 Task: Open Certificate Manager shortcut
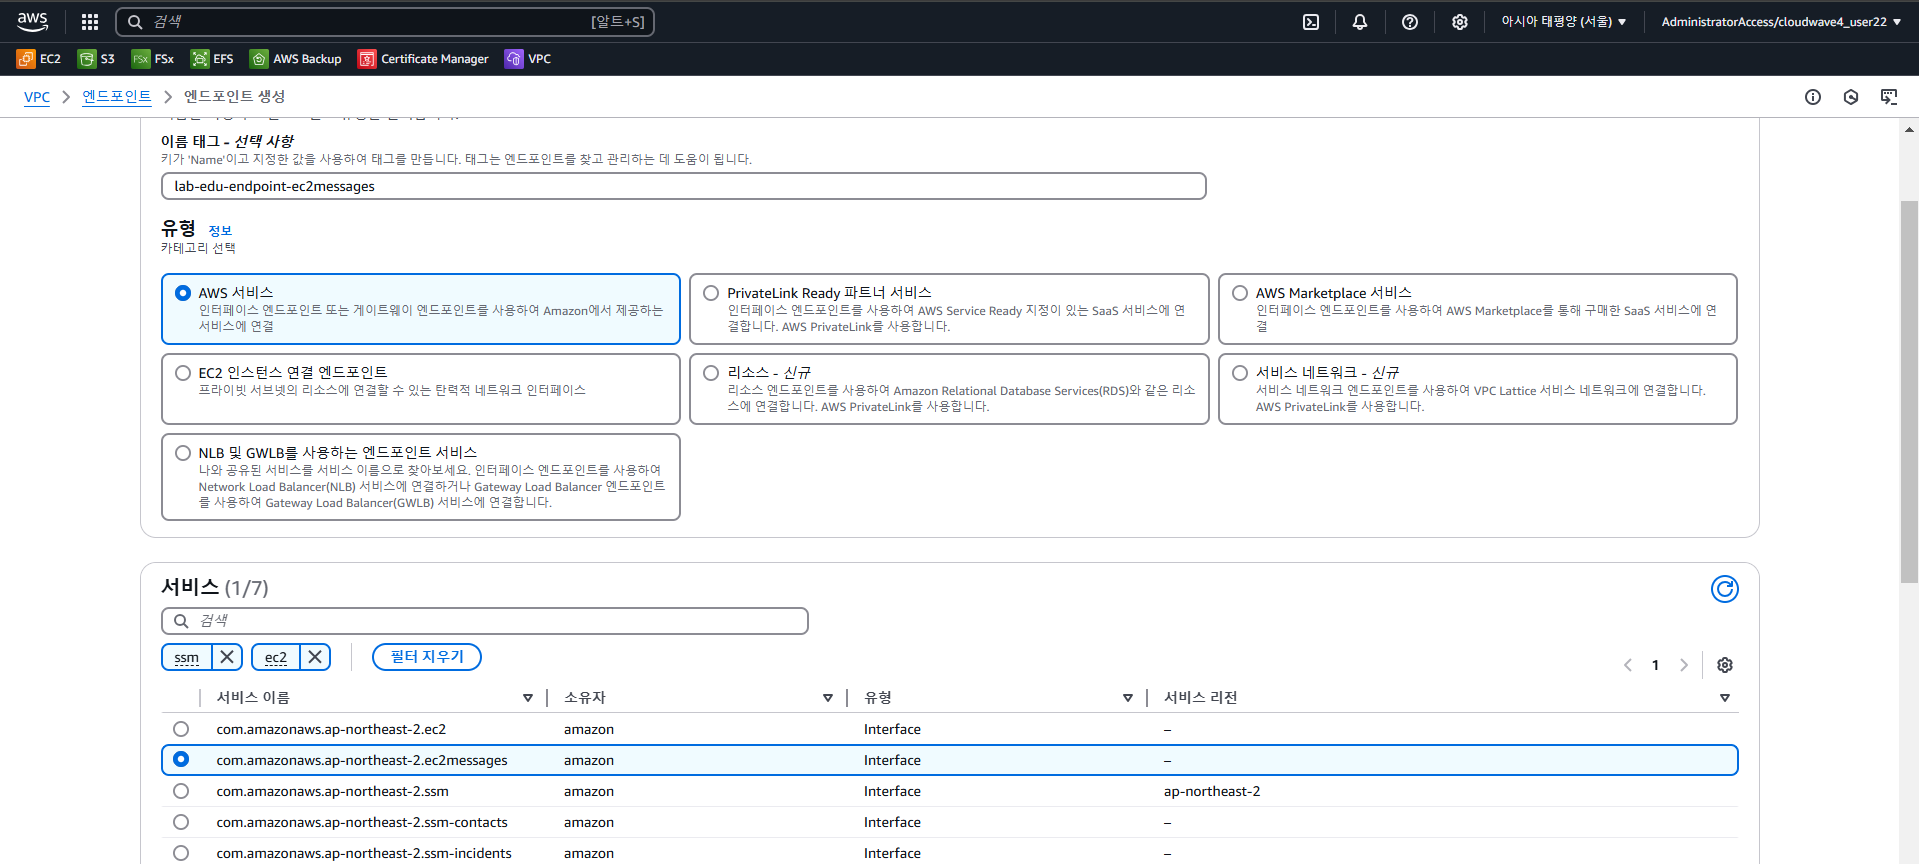[x=424, y=59]
